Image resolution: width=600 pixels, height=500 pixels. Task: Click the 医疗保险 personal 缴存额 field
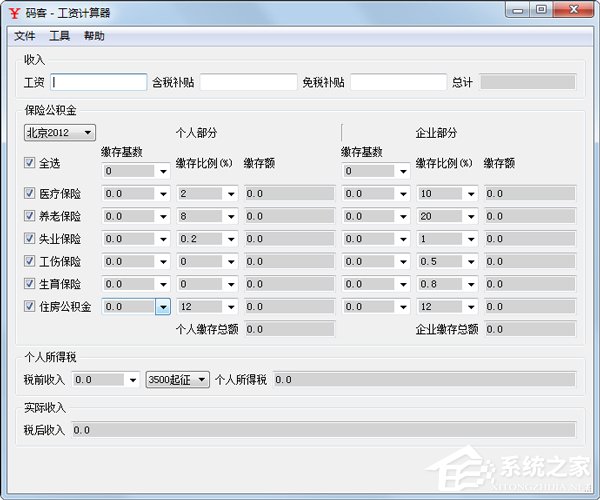[290, 194]
